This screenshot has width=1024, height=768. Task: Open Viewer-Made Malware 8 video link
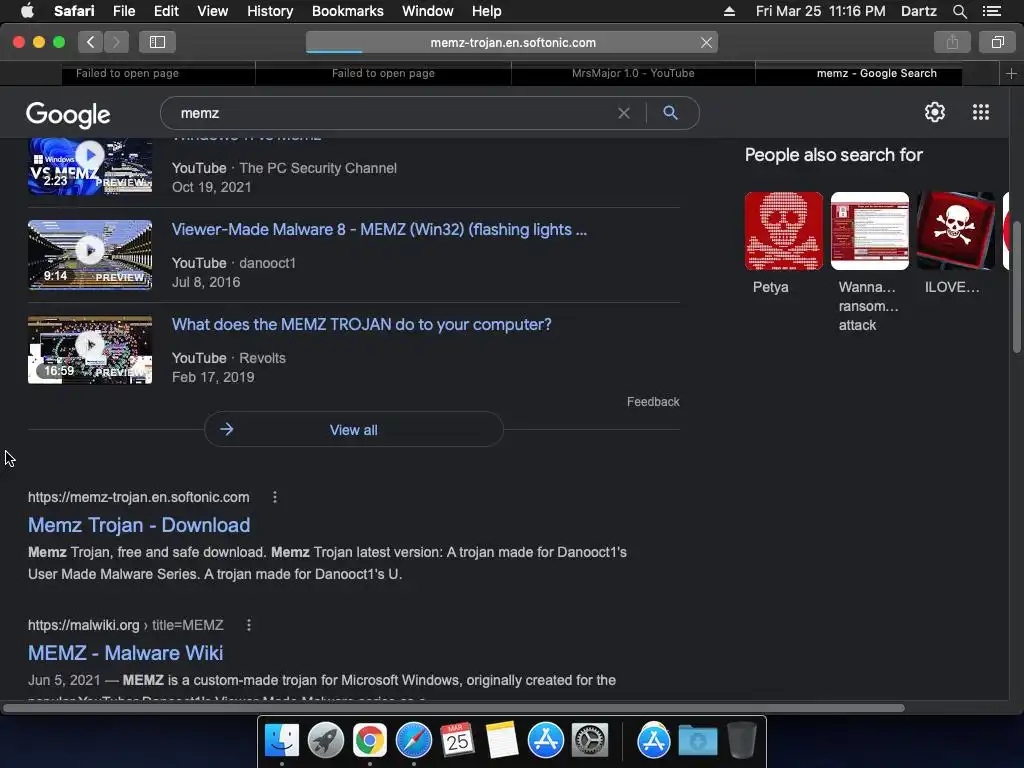379,230
